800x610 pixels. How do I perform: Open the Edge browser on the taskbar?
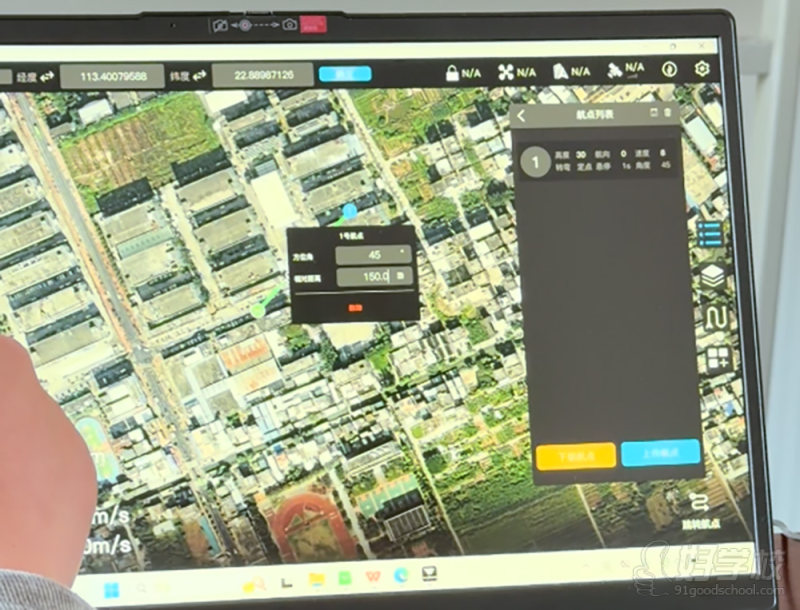tap(401, 575)
